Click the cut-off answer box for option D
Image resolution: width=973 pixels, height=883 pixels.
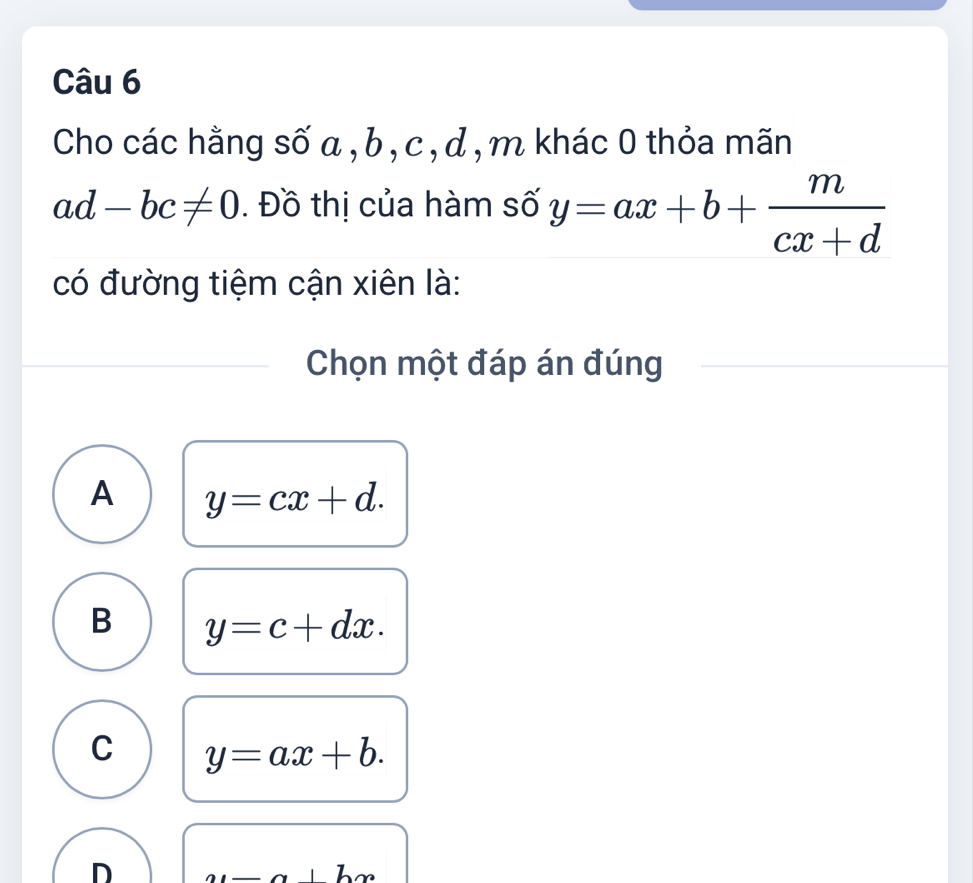(295, 858)
